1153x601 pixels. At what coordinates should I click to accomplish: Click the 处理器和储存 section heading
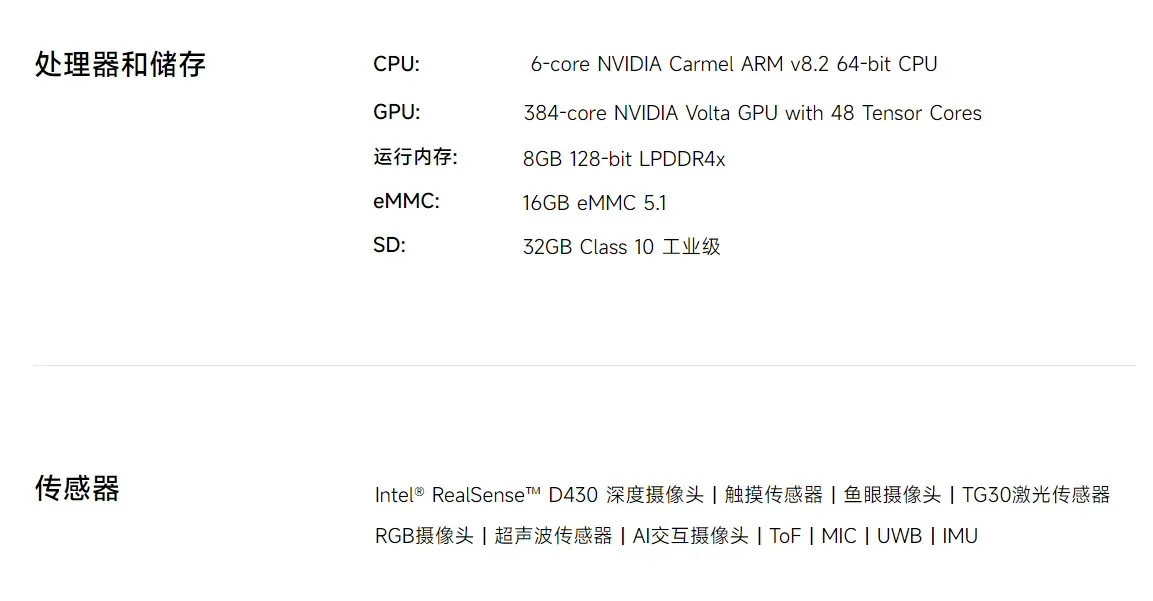120,65
